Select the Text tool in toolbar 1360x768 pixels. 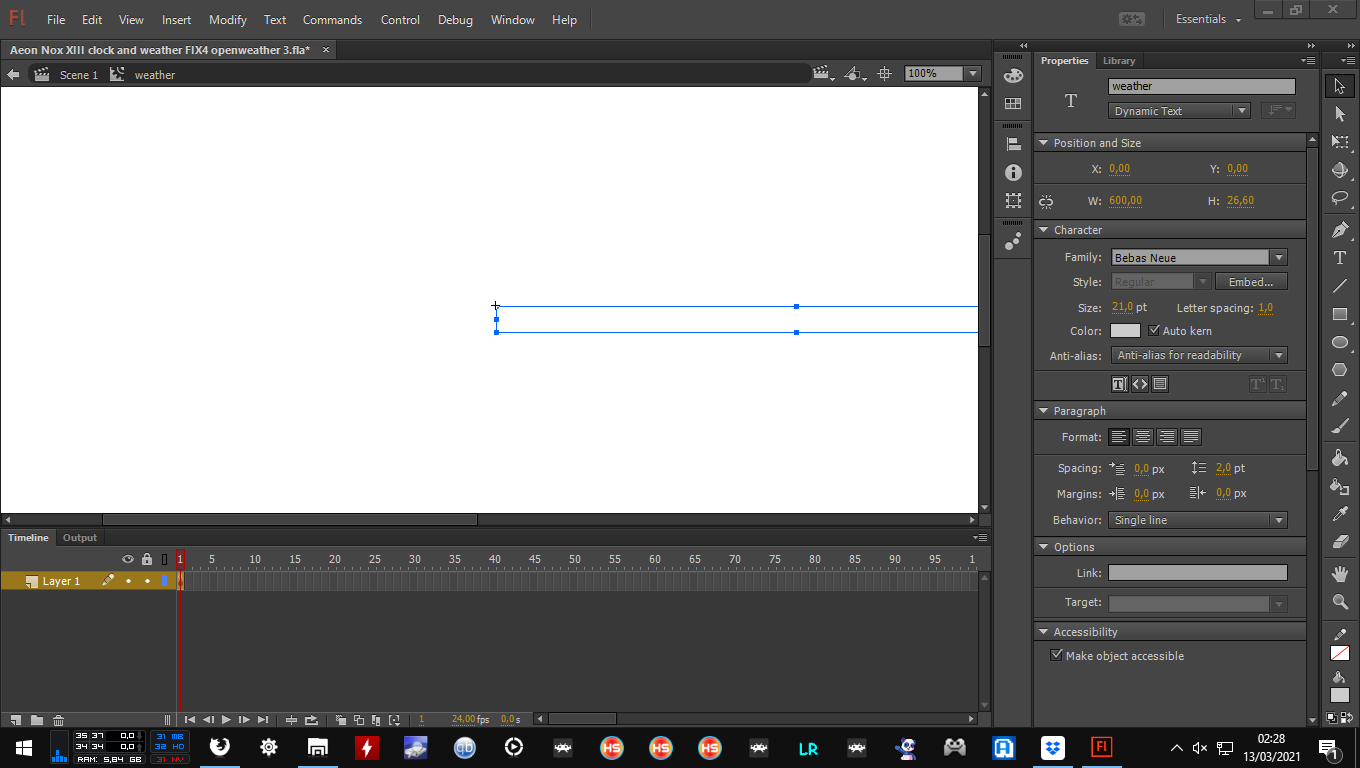pos(1340,258)
